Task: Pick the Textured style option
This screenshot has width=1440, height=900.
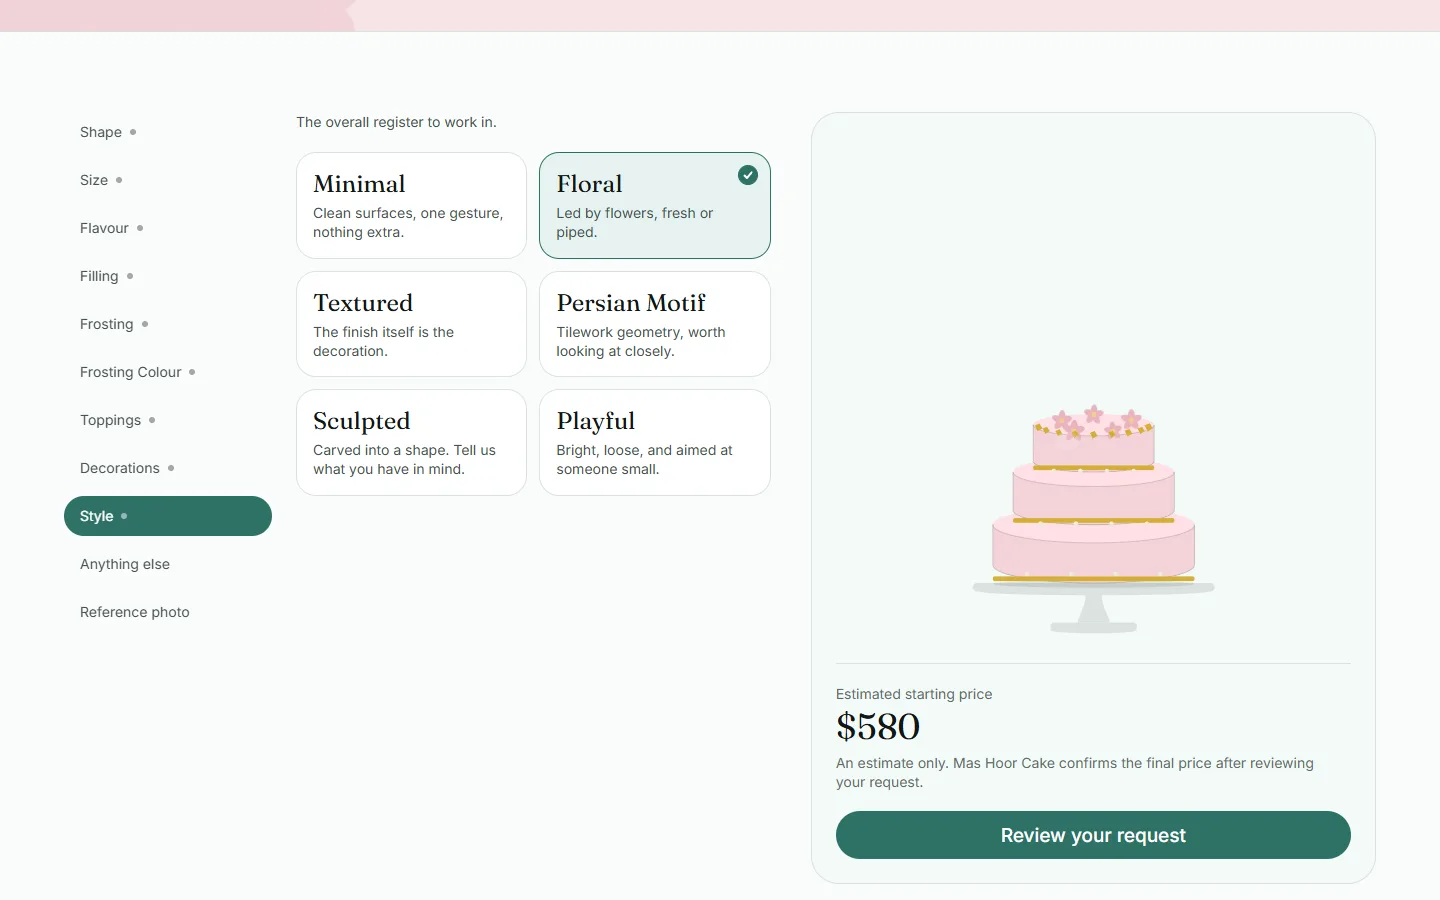Action: click(411, 324)
